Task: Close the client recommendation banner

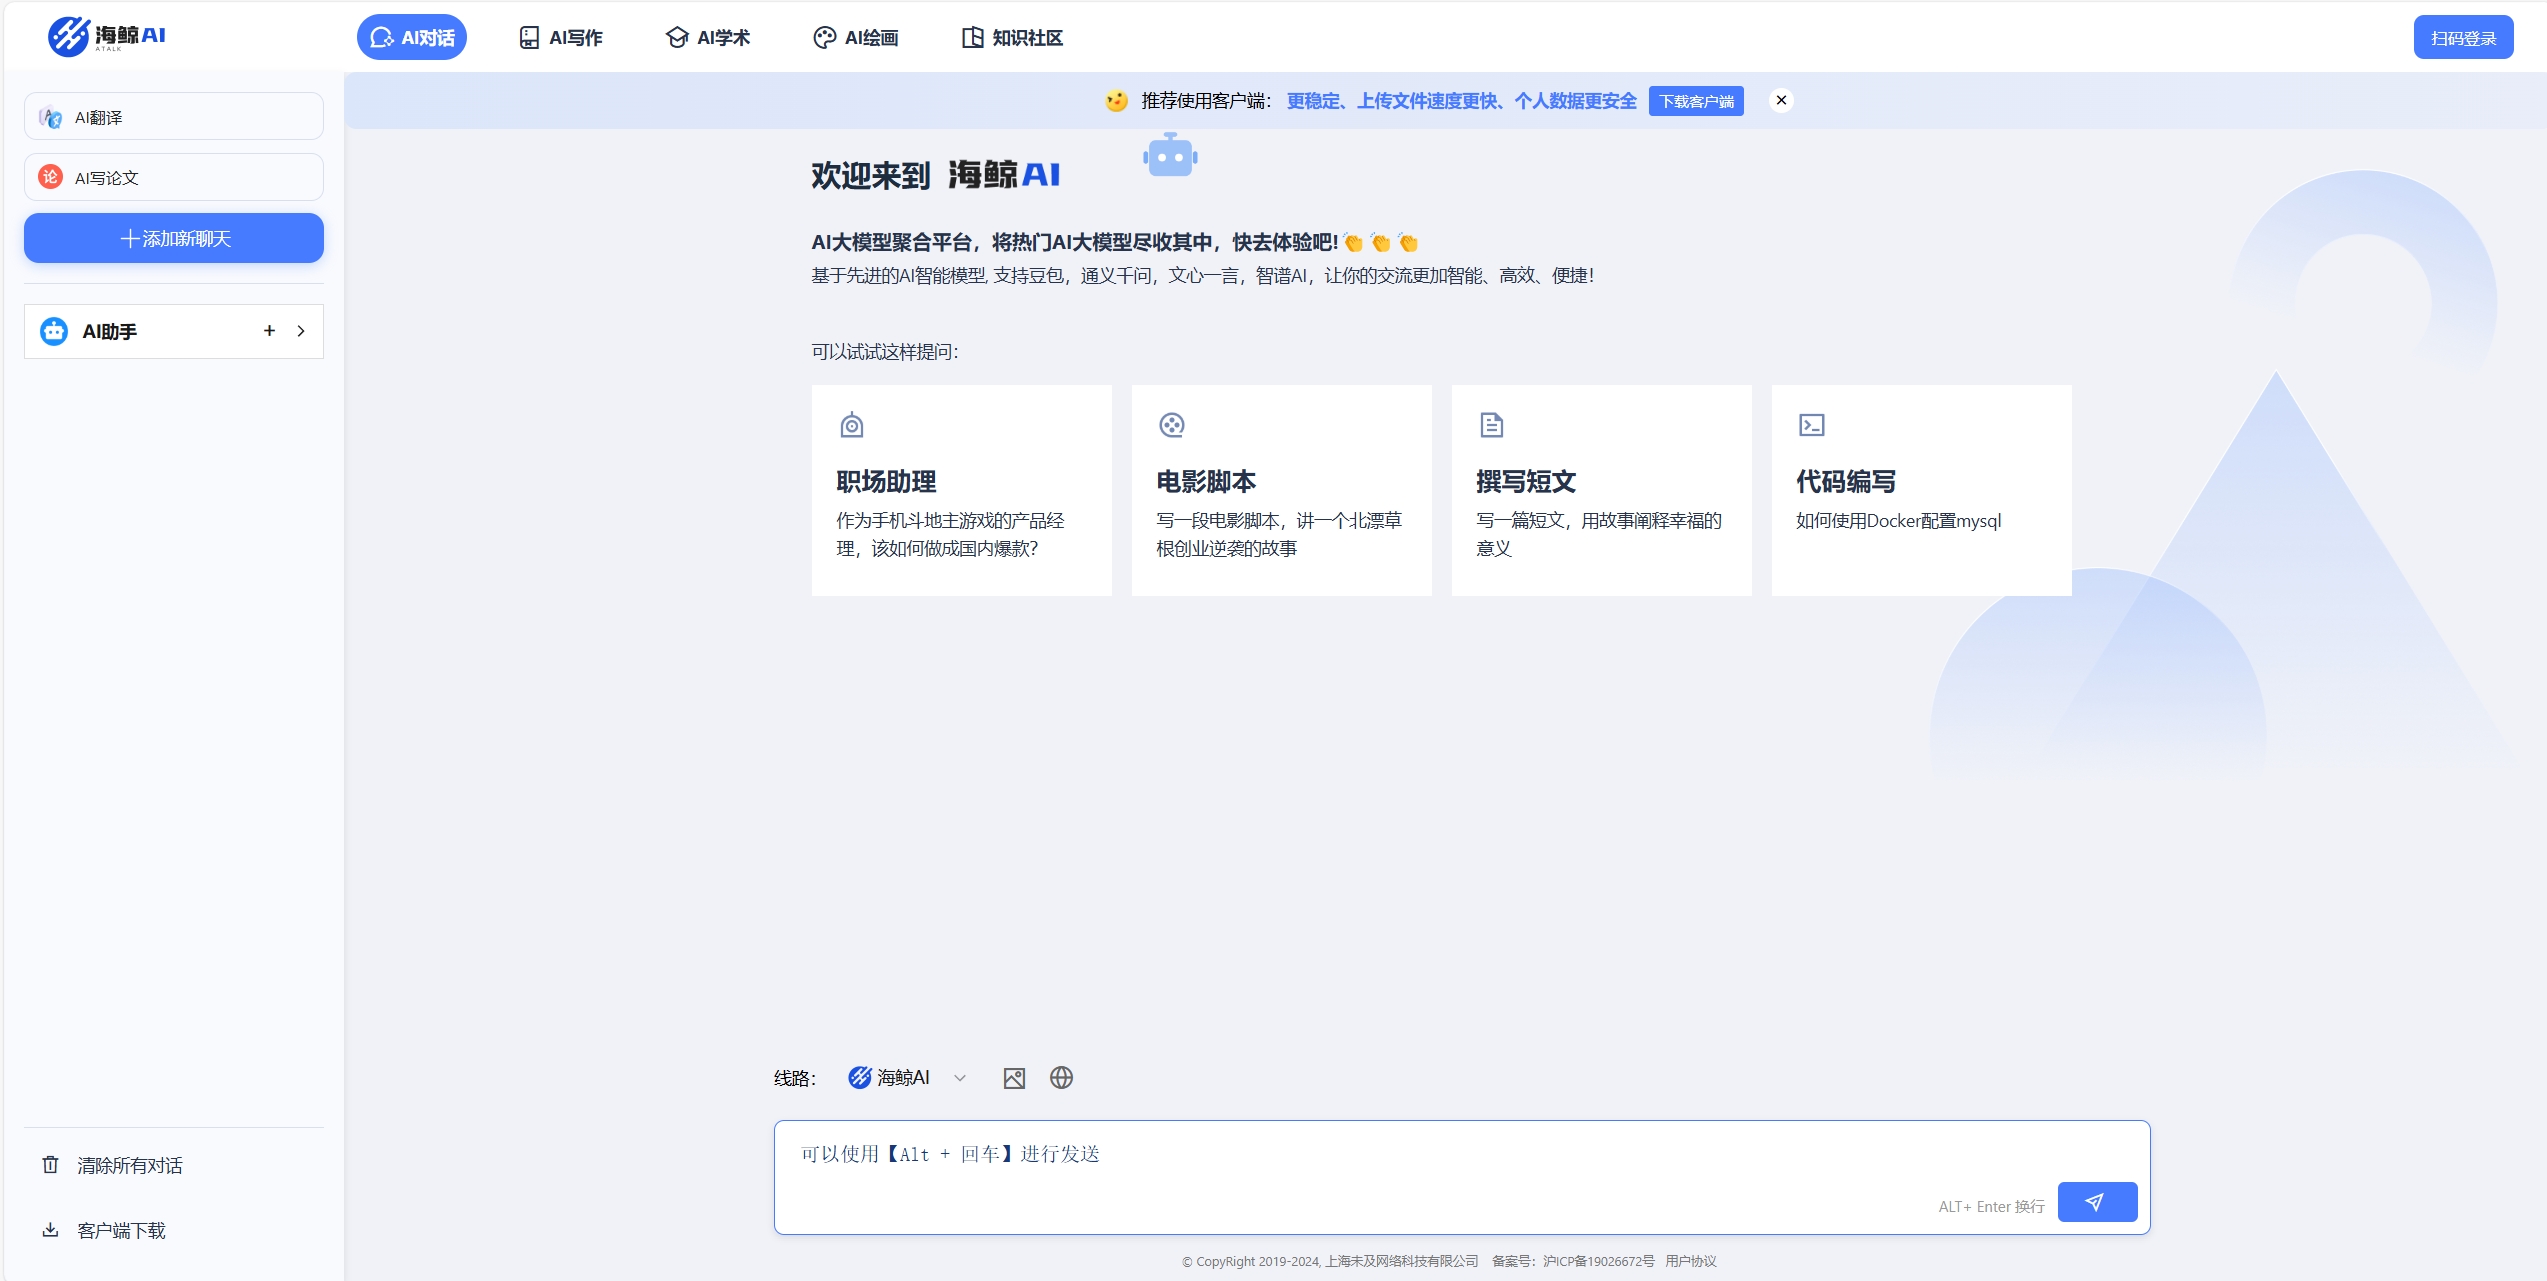Action: [1781, 100]
